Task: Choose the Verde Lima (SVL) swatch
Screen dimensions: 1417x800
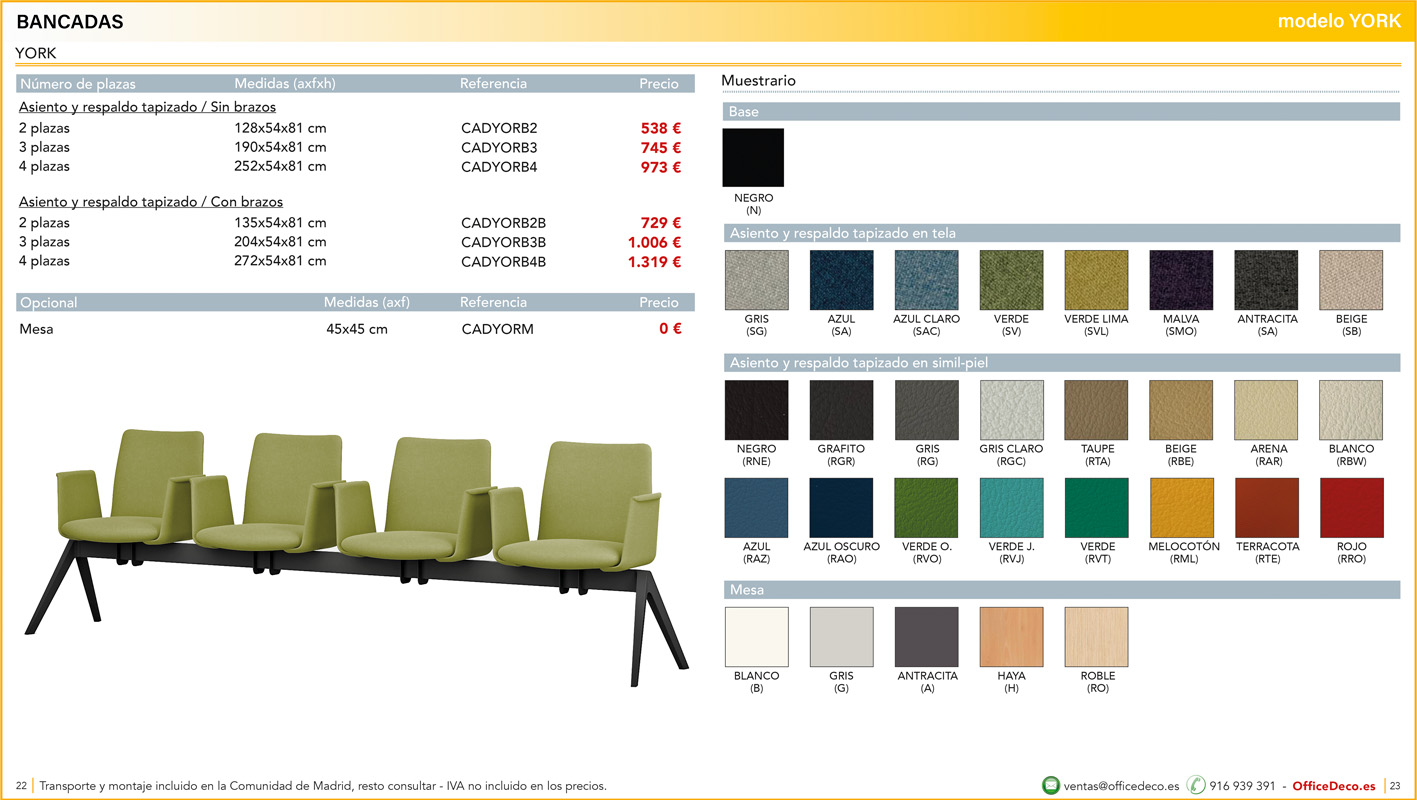Action: (x=1096, y=280)
